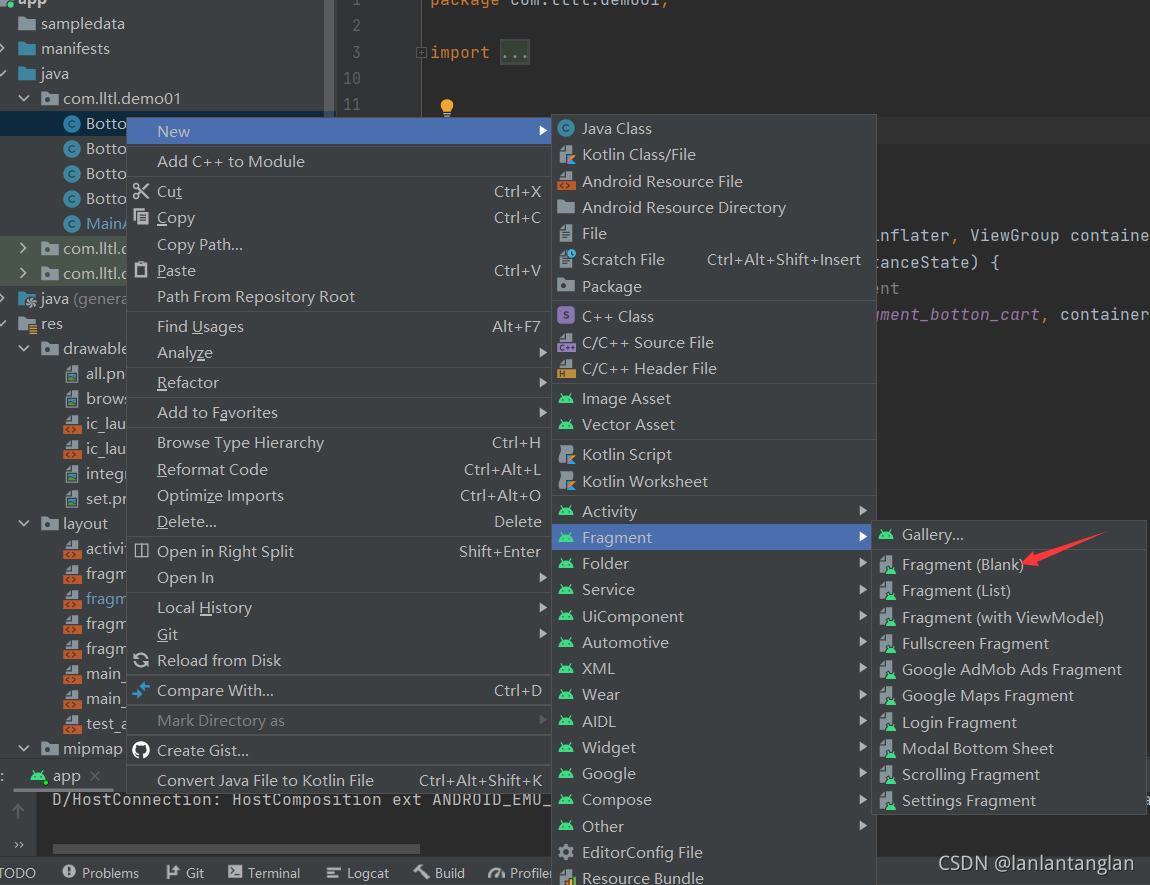Unfold the collapsed import block in editor

click(x=421, y=52)
